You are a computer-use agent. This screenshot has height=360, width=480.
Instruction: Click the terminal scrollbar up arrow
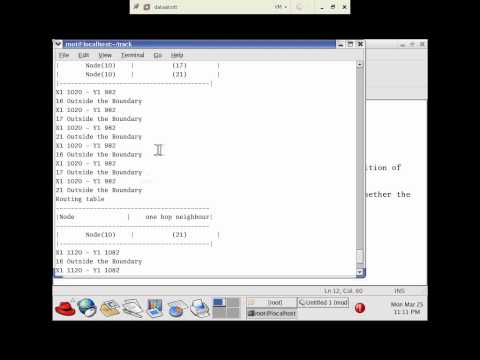pyautogui.click(x=359, y=64)
